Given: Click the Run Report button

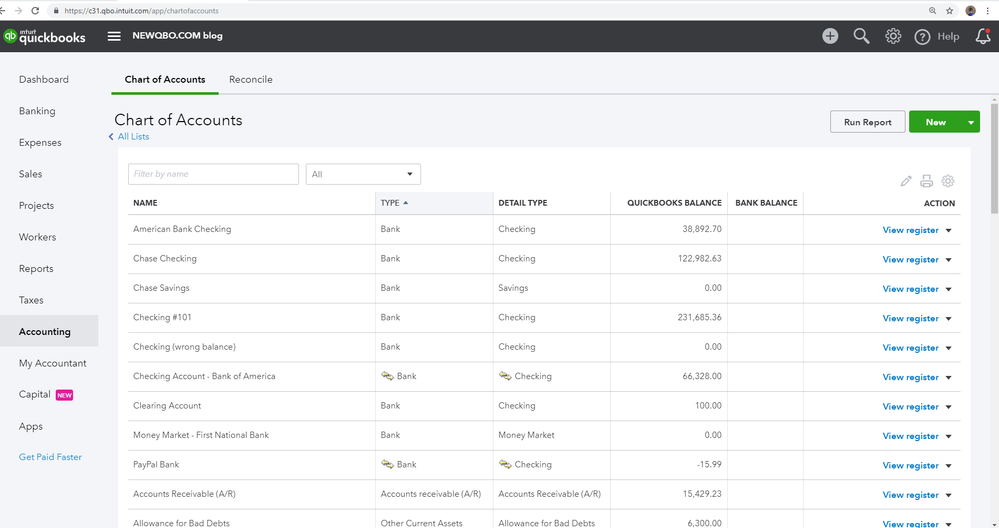Looking at the screenshot, I should click(867, 122).
